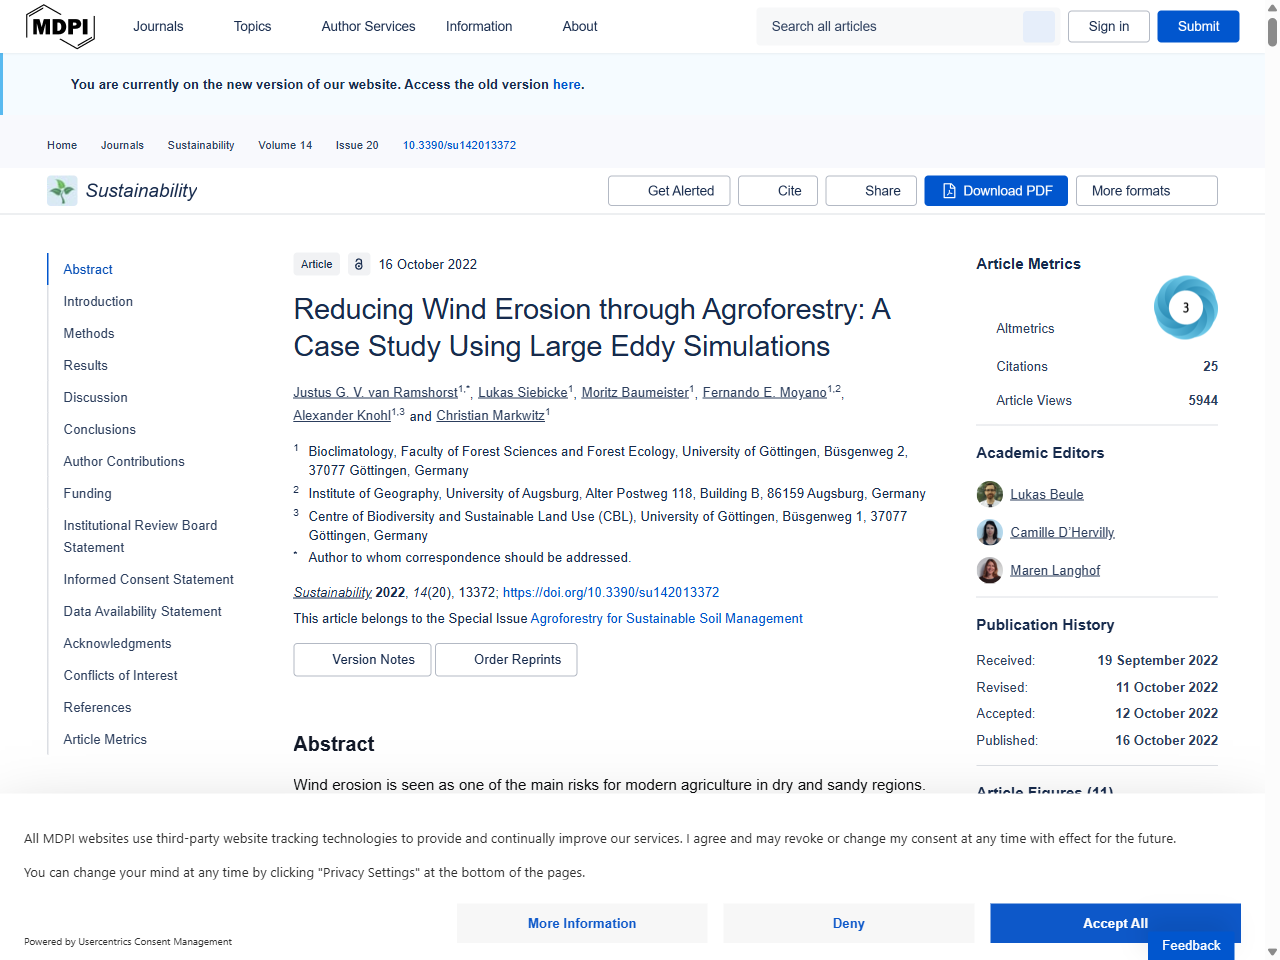
Task: Click the Share button
Action: (x=871, y=191)
